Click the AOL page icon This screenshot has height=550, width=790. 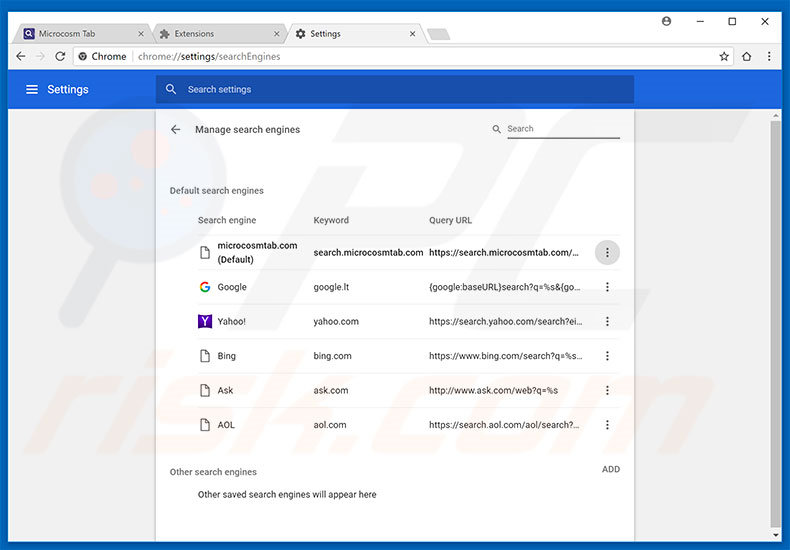tap(205, 425)
